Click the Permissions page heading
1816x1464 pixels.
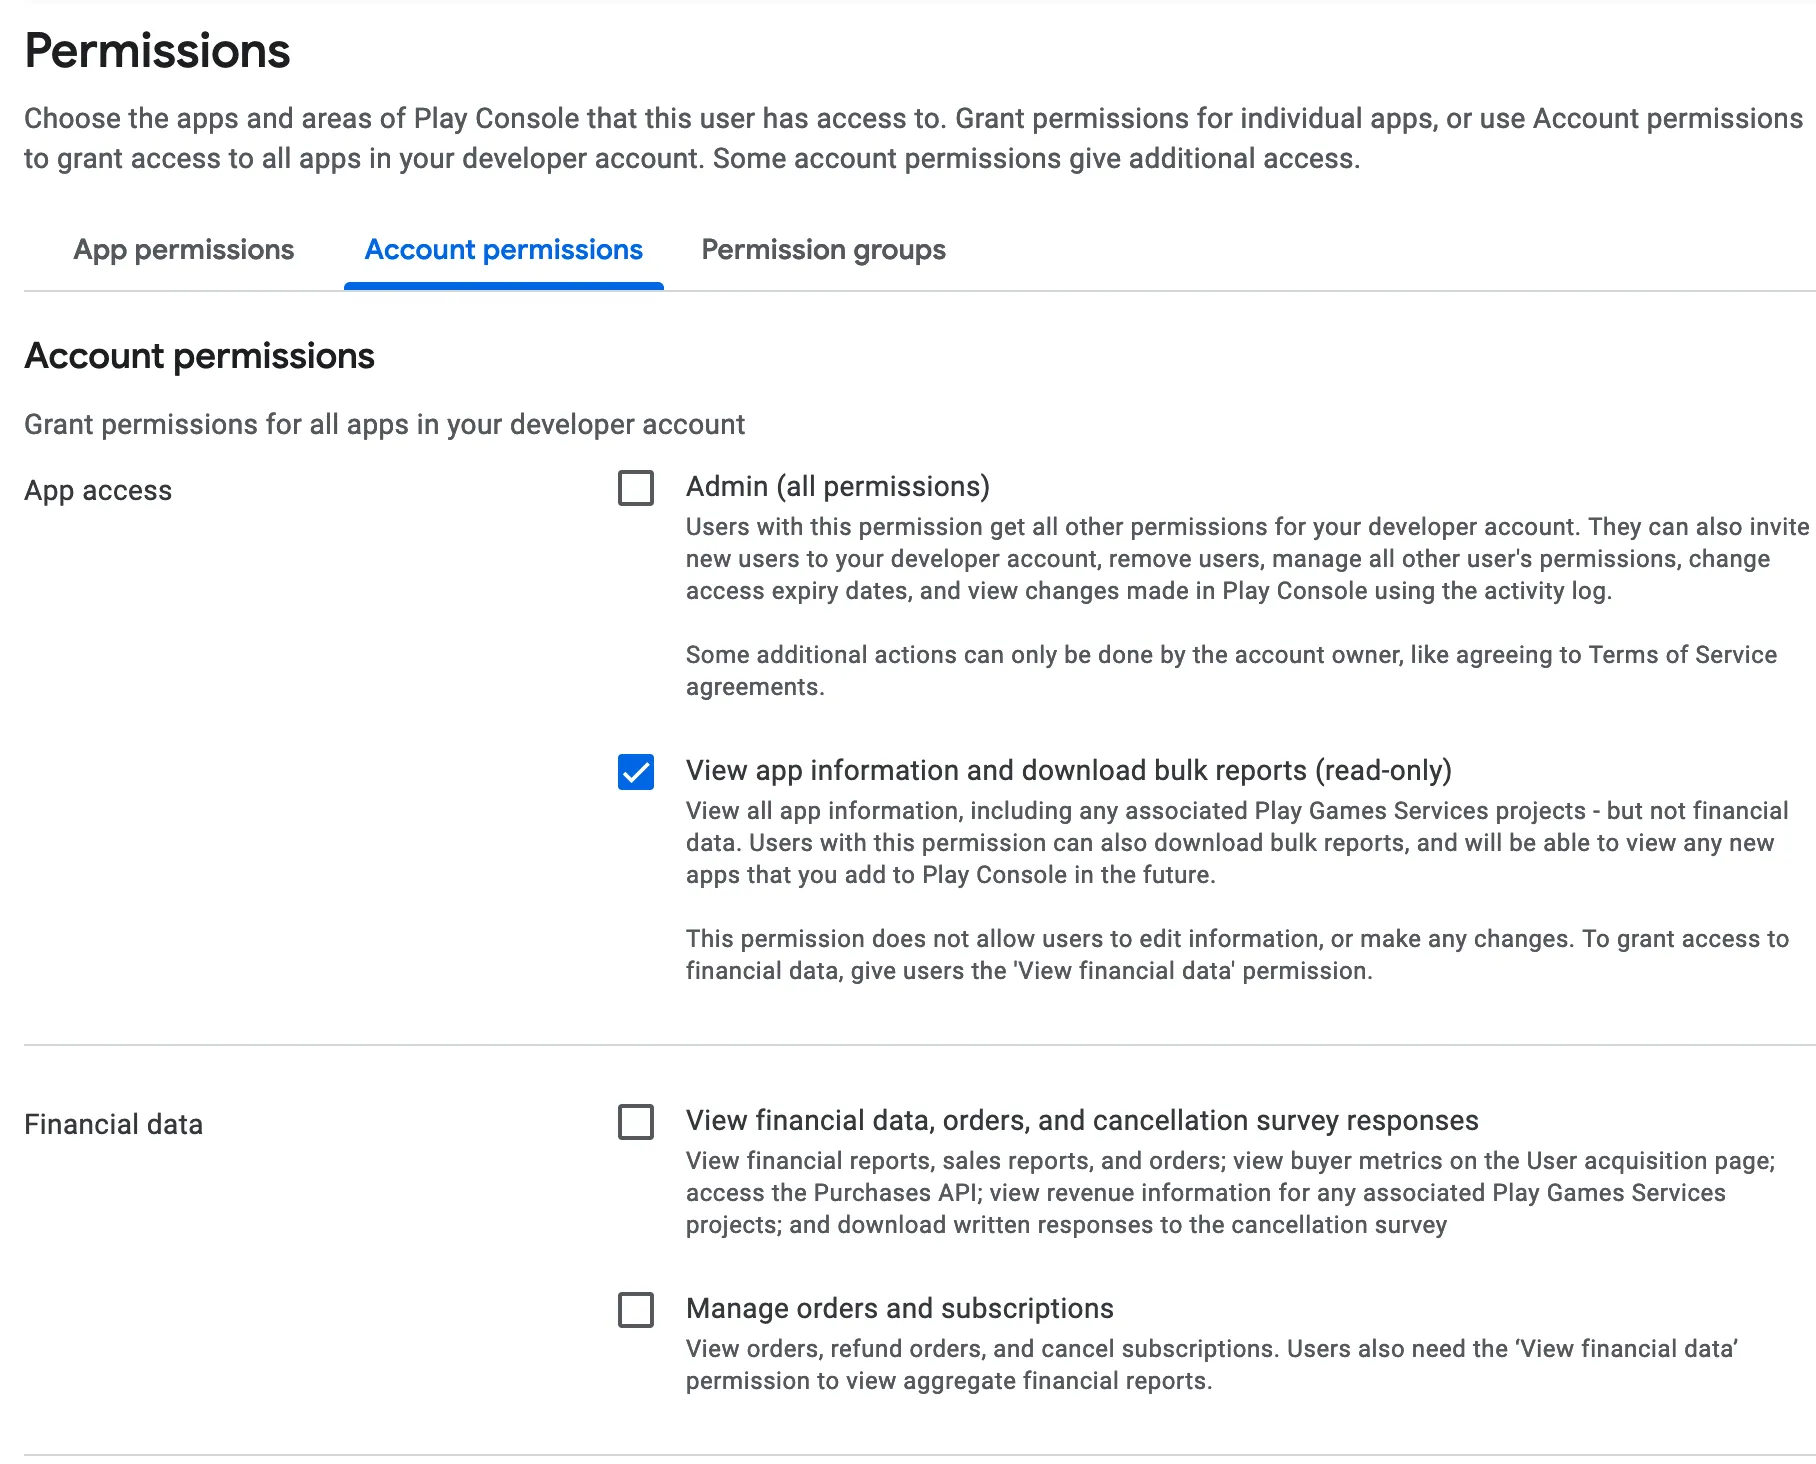tap(157, 50)
